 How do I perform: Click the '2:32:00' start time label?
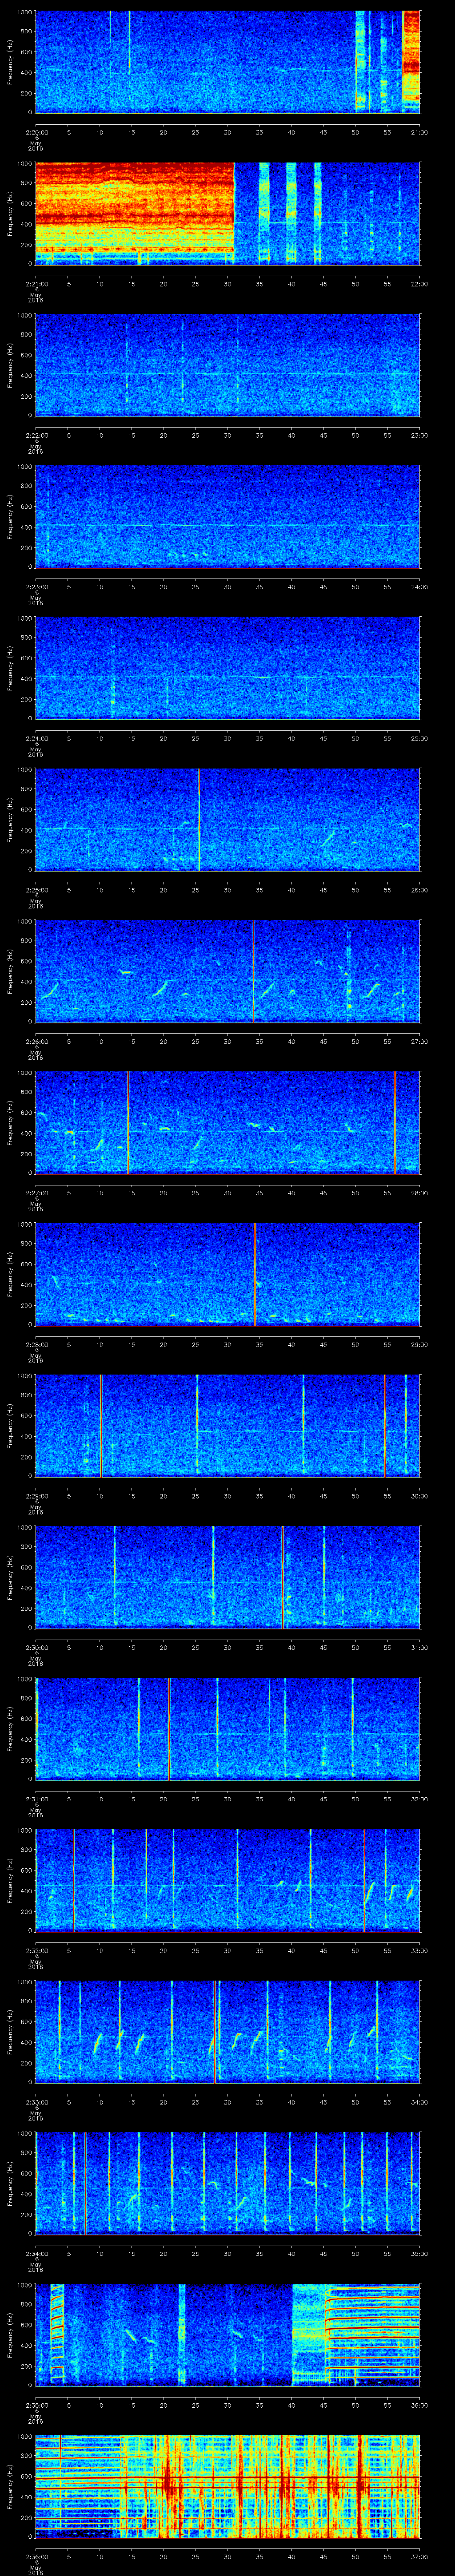click(x=36, y=1950)
